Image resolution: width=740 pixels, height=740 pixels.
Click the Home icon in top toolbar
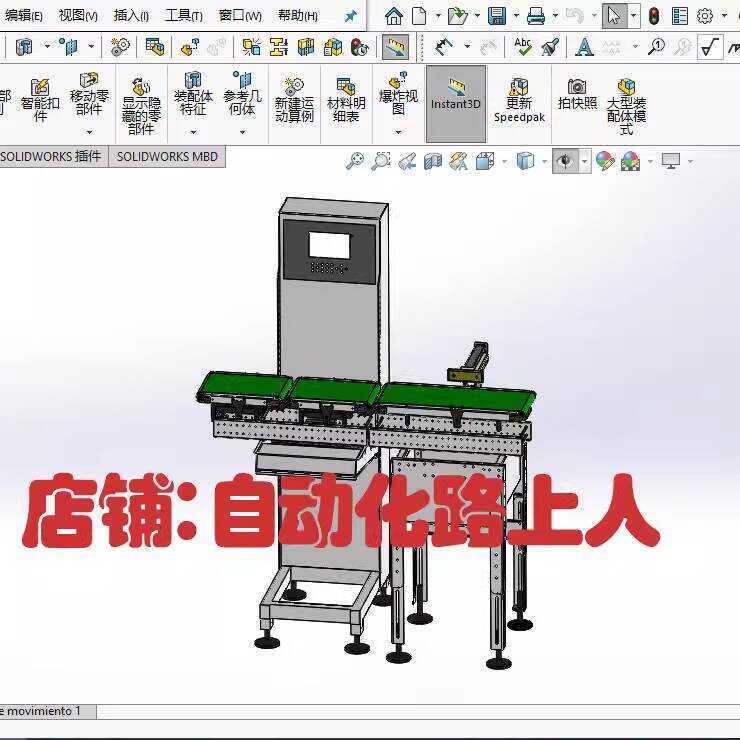coord(394,16)
